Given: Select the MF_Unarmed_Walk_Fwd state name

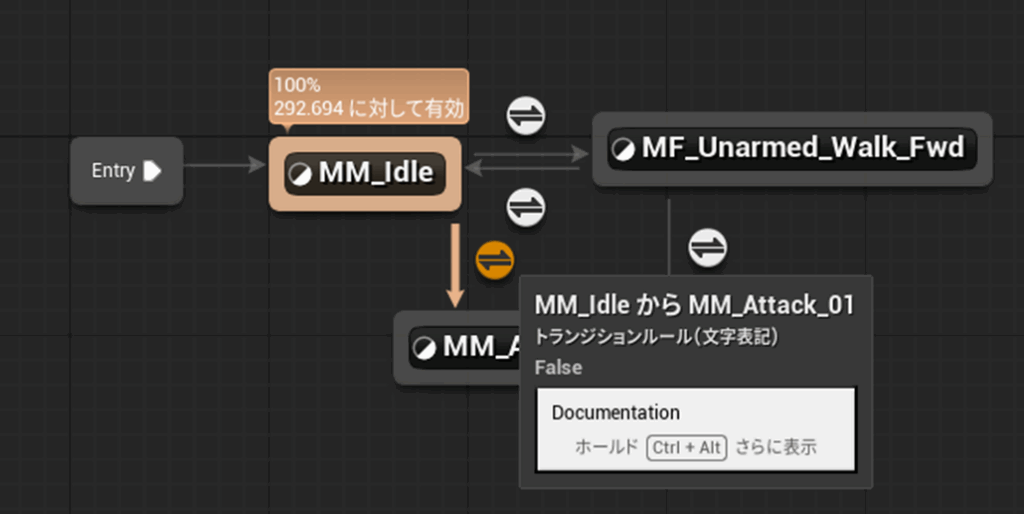Looking at the screenshot, I should pyautogui.click(x=803, y=149).
